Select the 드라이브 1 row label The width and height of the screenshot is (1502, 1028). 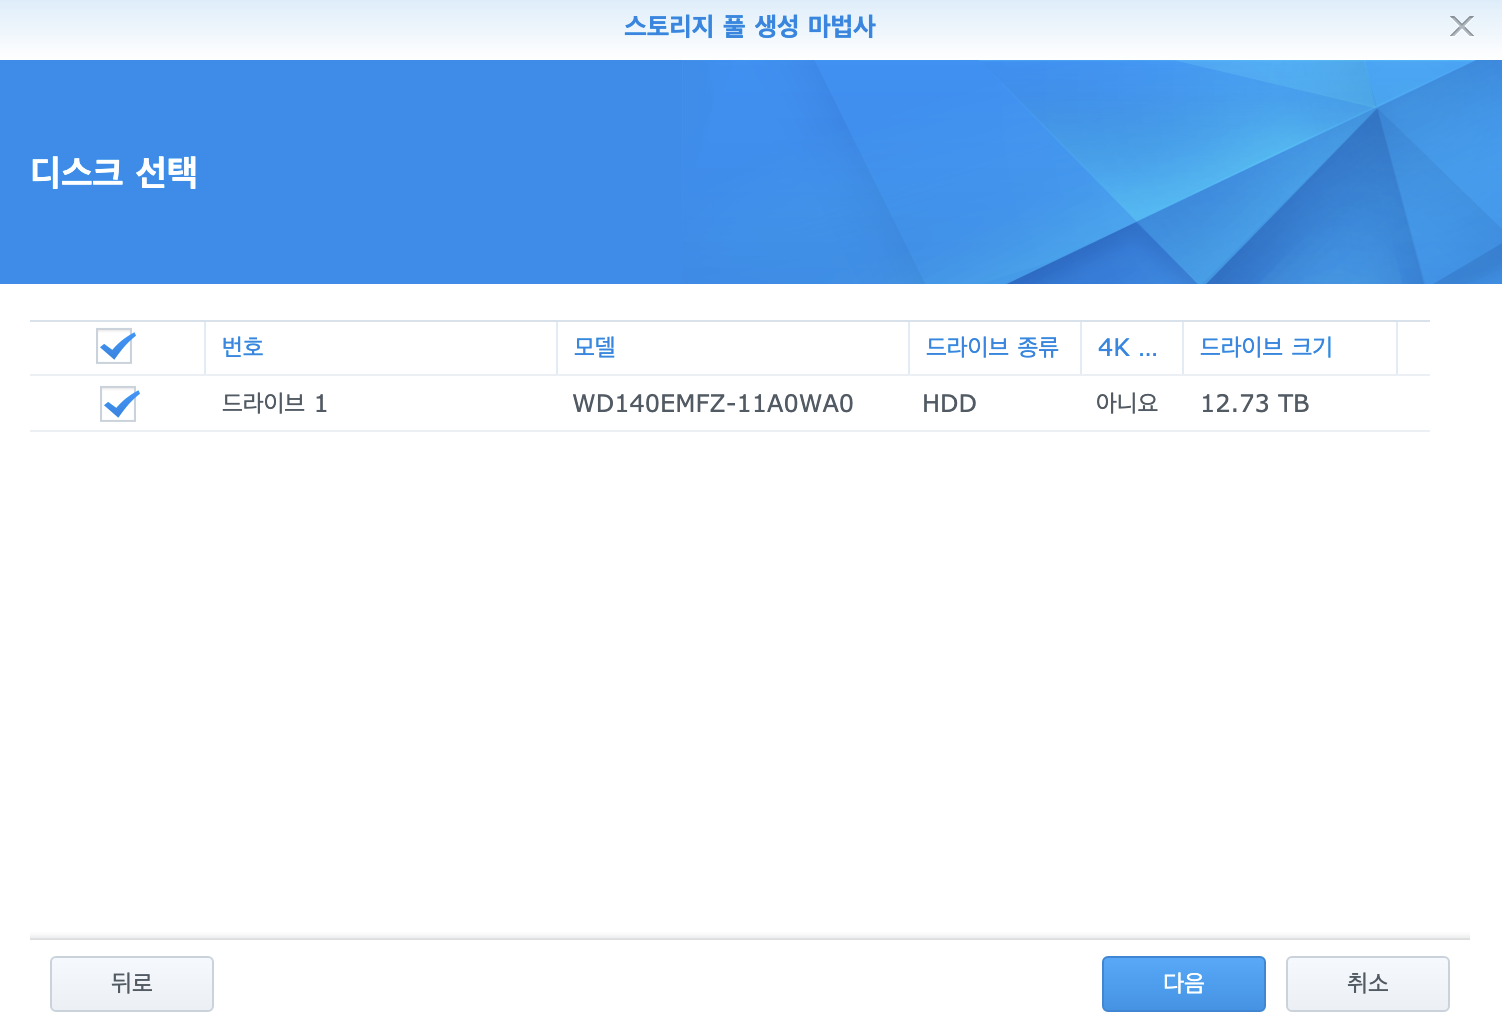pos(274,404)
